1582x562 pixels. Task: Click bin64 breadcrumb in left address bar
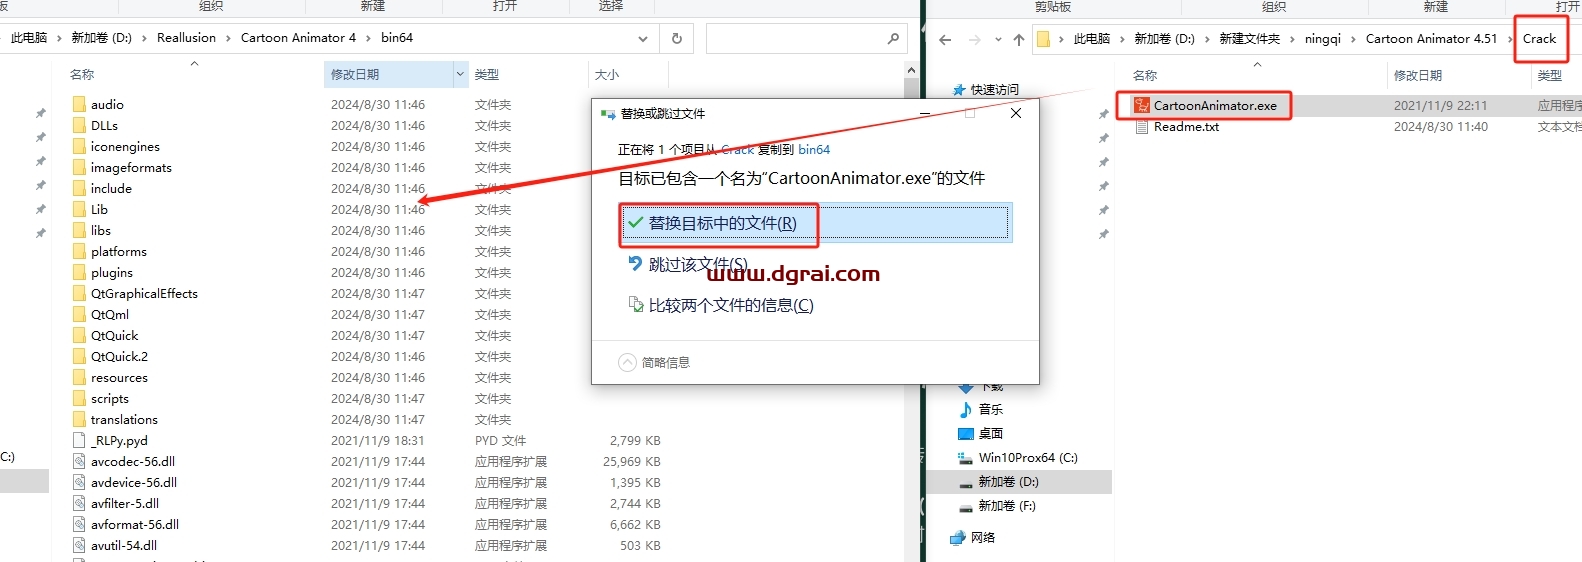397,38
